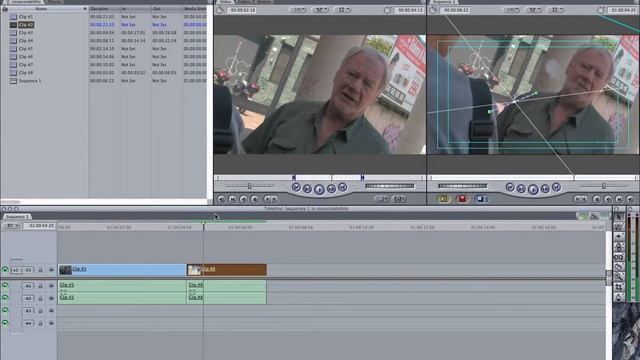Click the Name column sort arrow in Browser

(x=85, y=9)
